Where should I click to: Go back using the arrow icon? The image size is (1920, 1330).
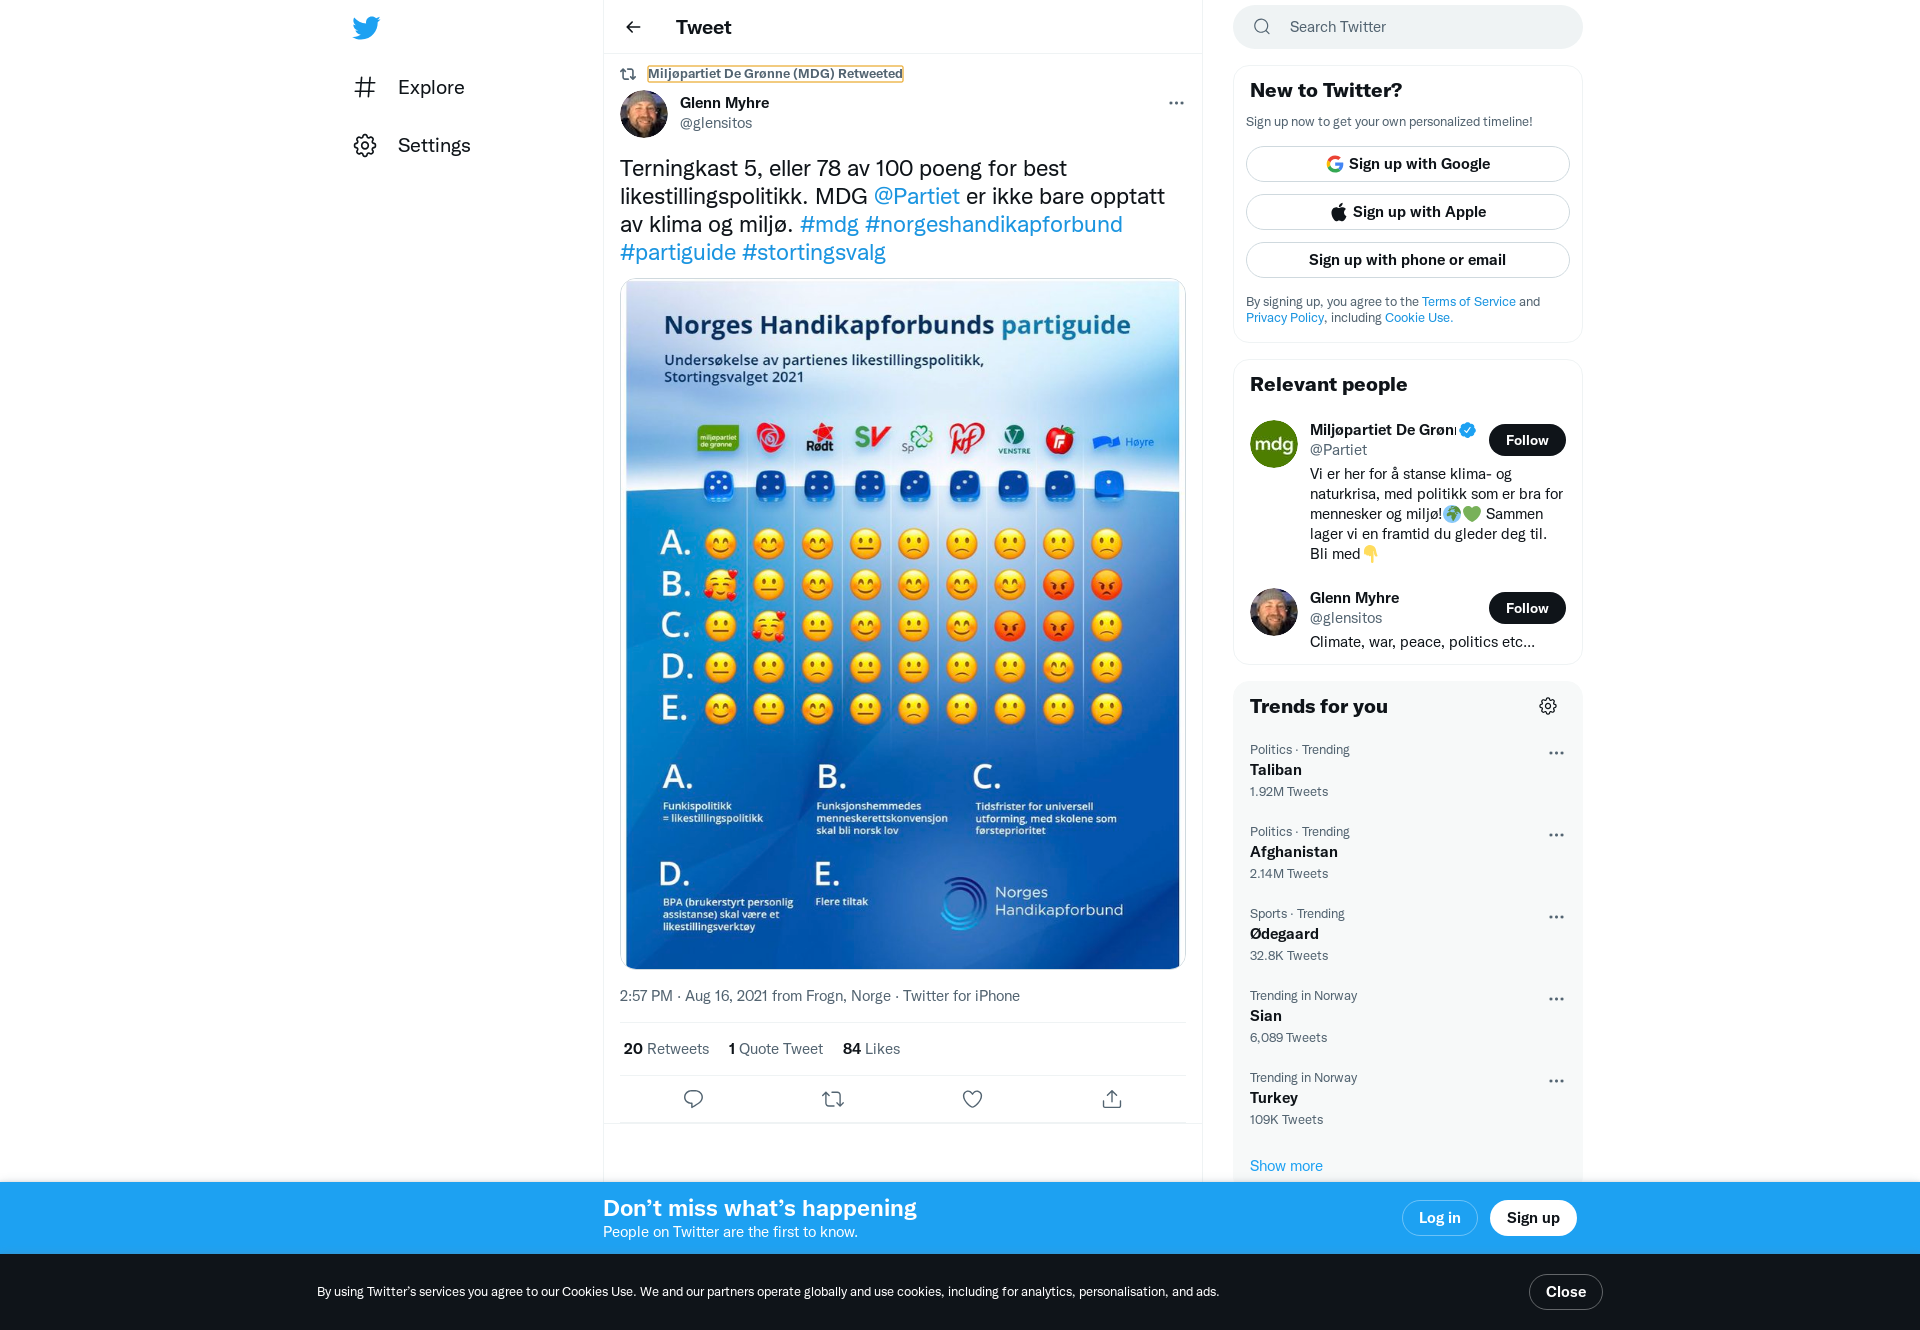point(633,27)
